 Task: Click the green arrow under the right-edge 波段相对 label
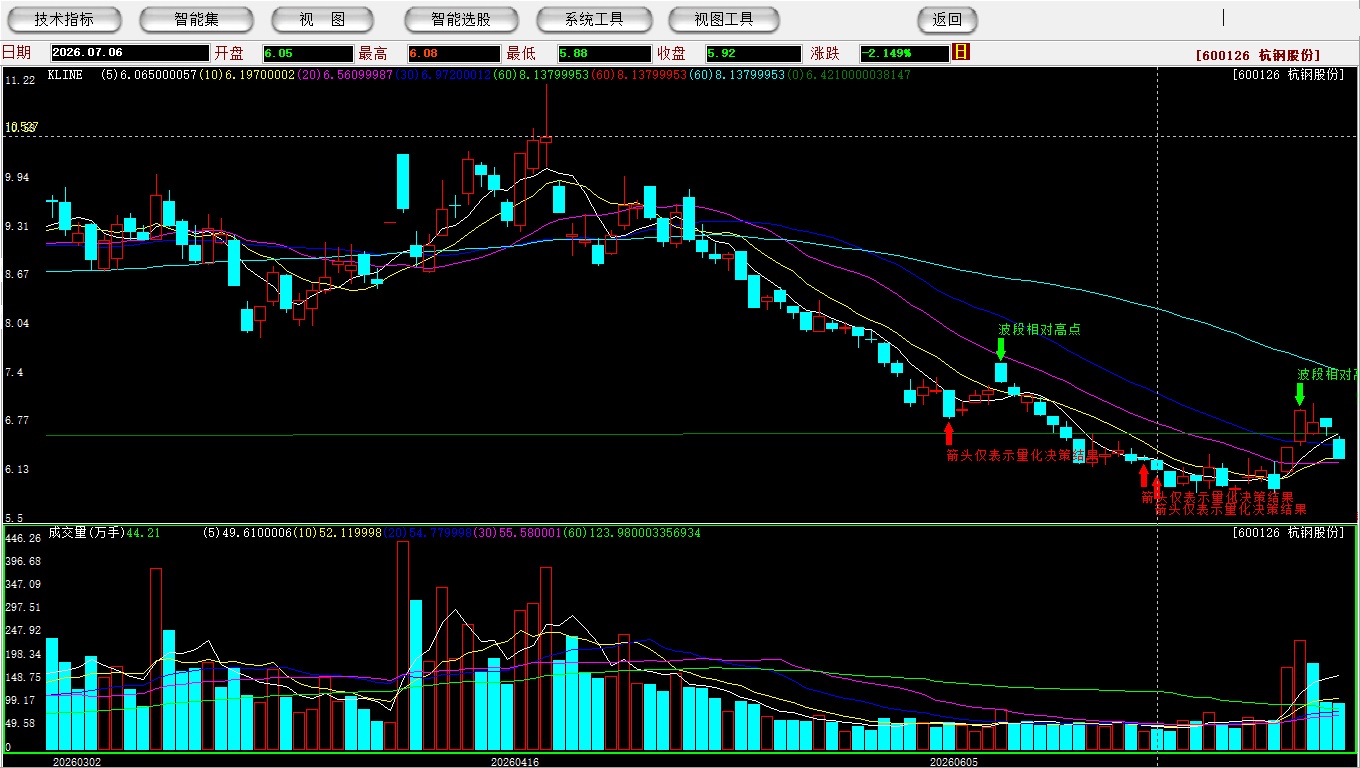[x=1300, y=394]
